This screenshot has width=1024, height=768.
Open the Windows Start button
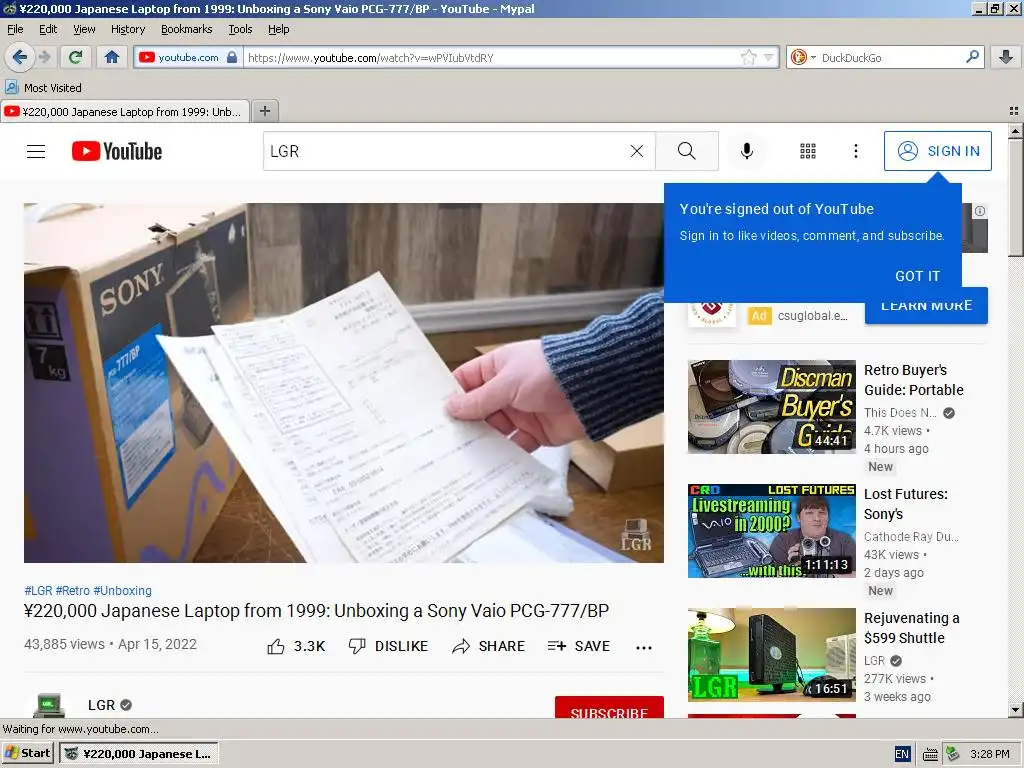point(28,754)
